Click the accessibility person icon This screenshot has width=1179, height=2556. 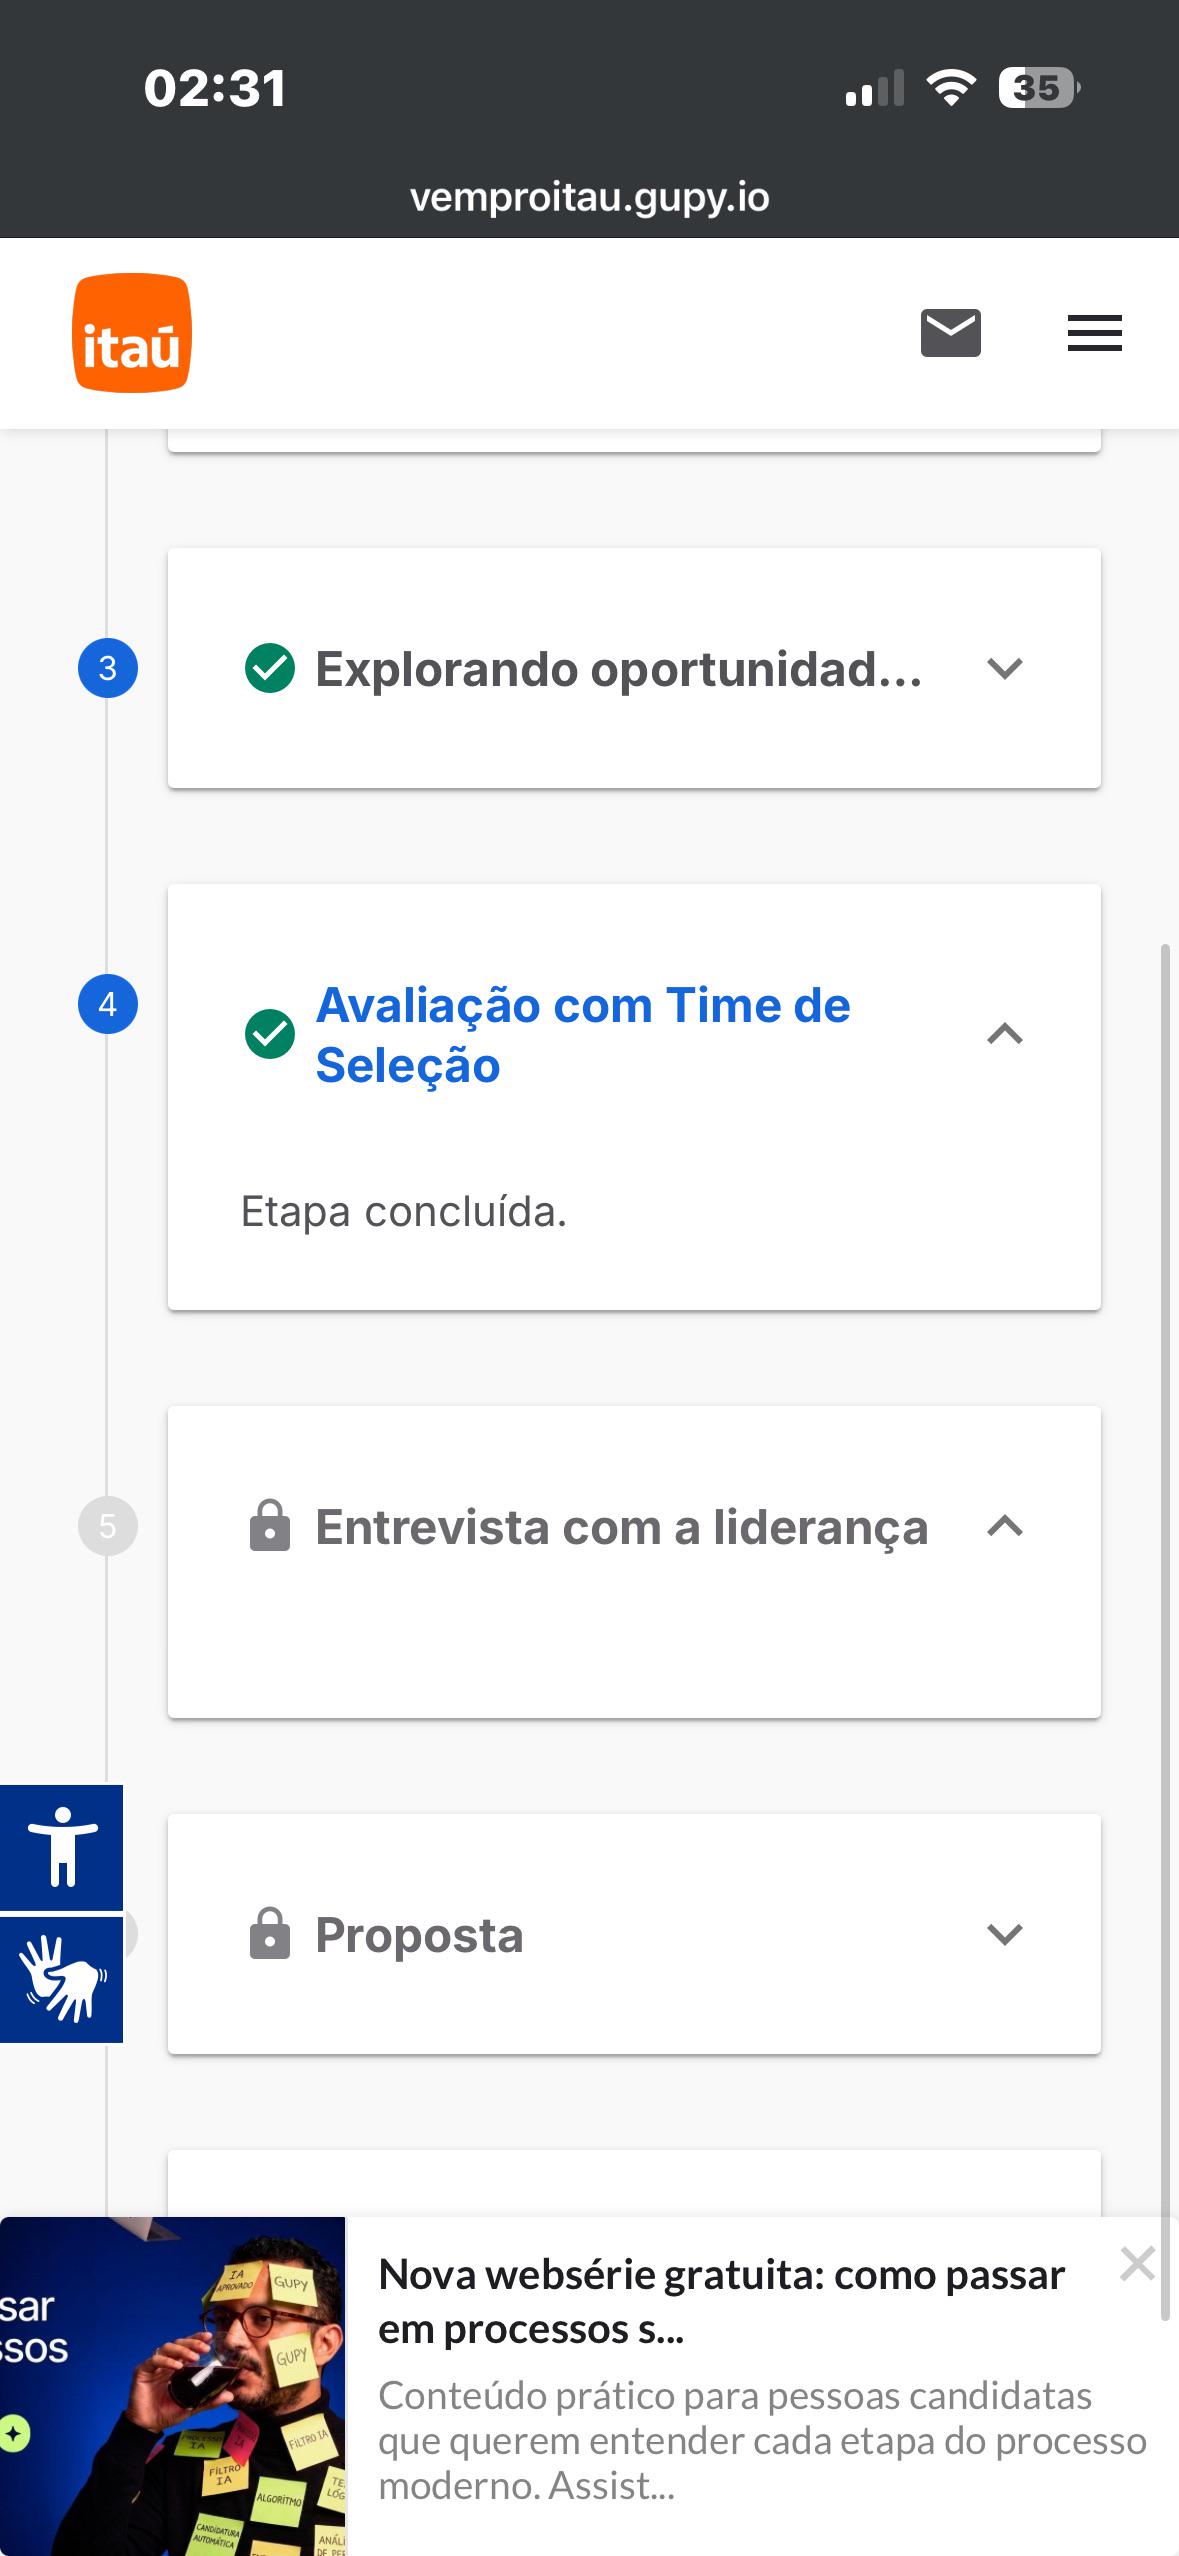[62, 1847]
